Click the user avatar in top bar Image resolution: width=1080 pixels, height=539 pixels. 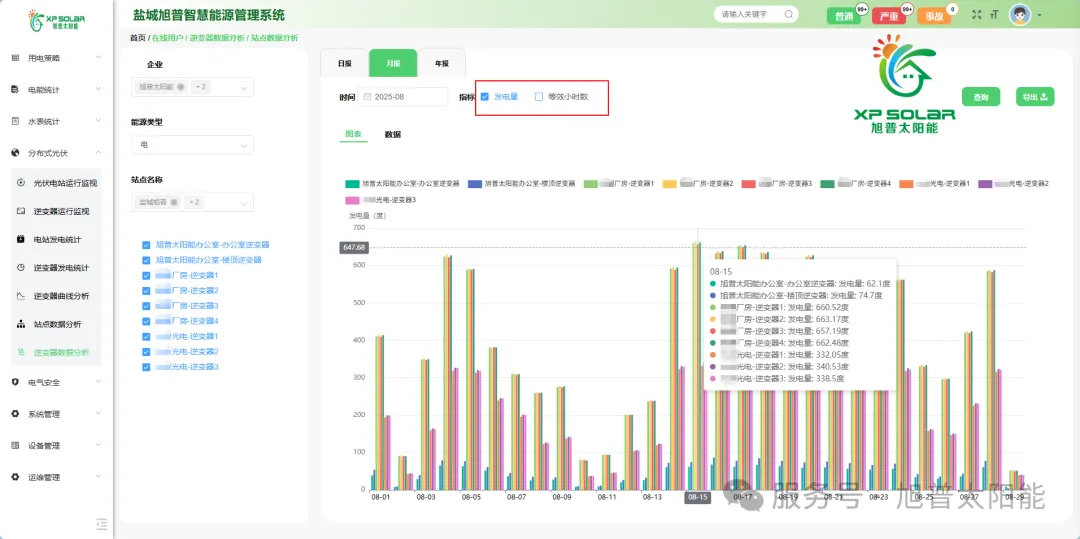click(x=1020, y=15)
